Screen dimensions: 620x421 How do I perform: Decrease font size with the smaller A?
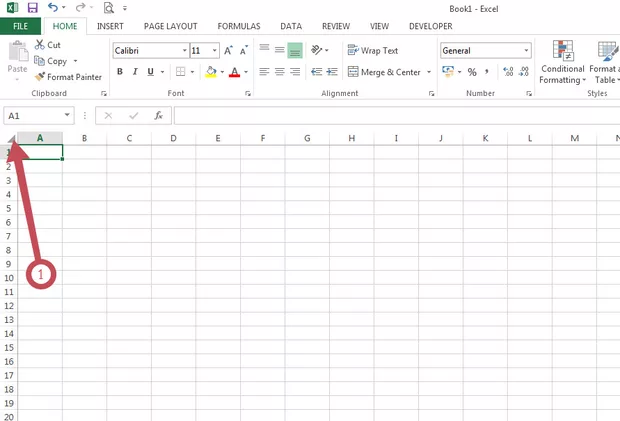tap(244, 51)
